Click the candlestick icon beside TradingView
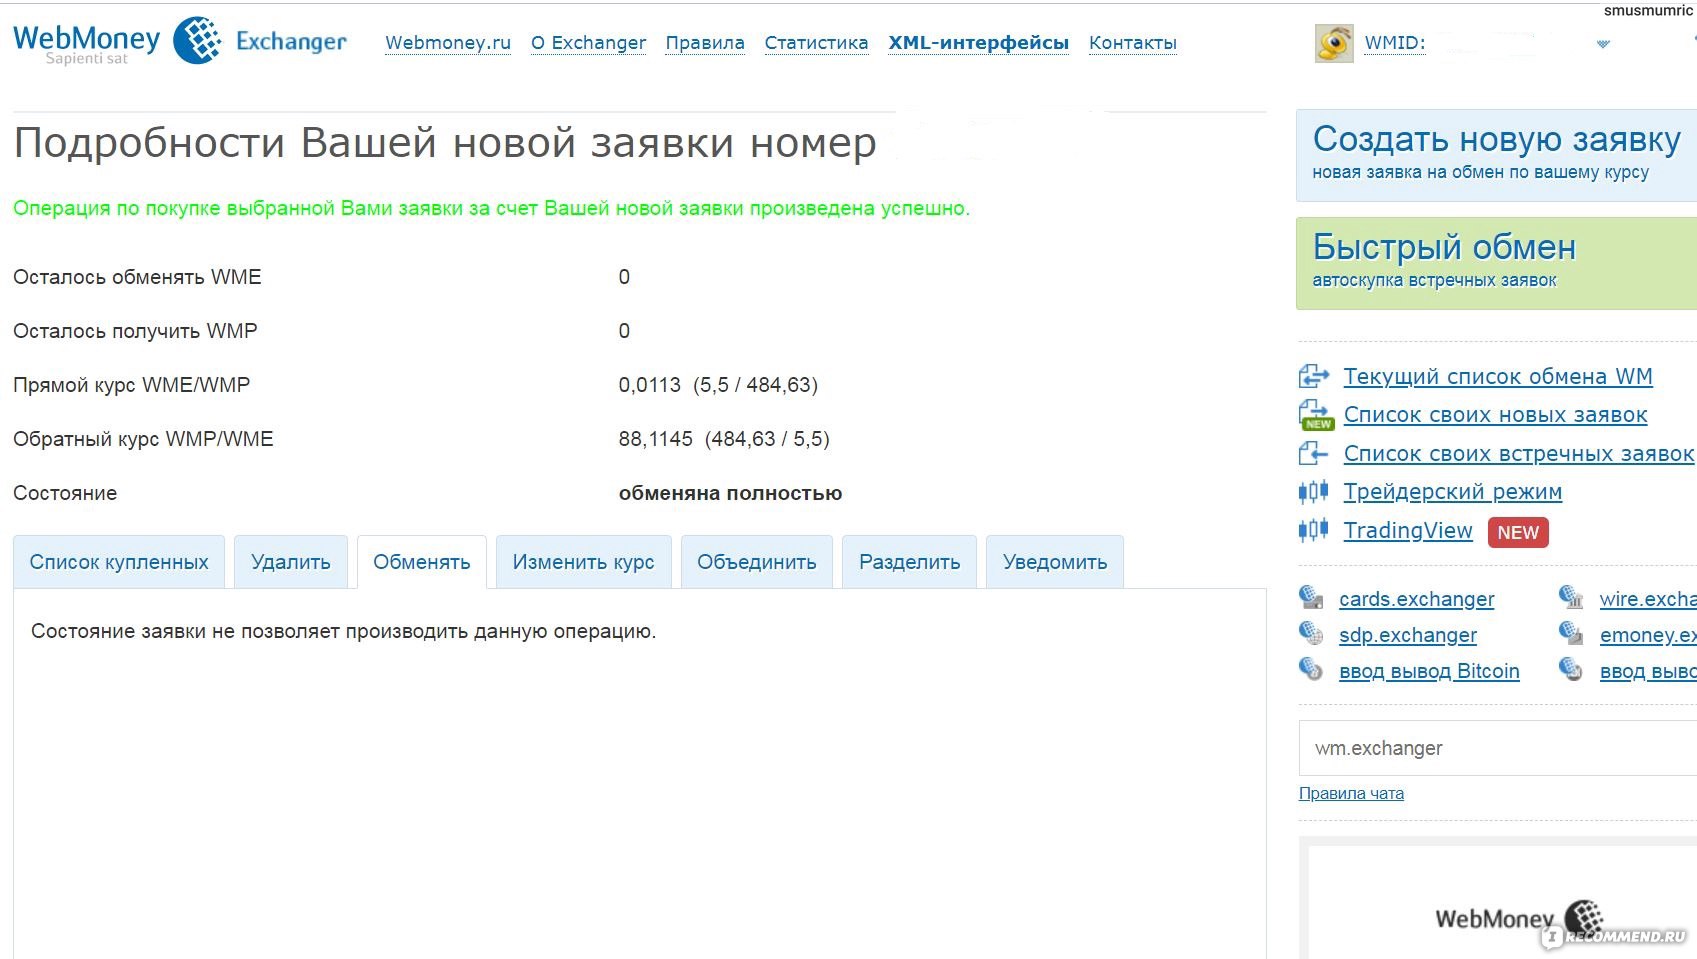Screen dimensions: 1697x959 [1313, 530]
